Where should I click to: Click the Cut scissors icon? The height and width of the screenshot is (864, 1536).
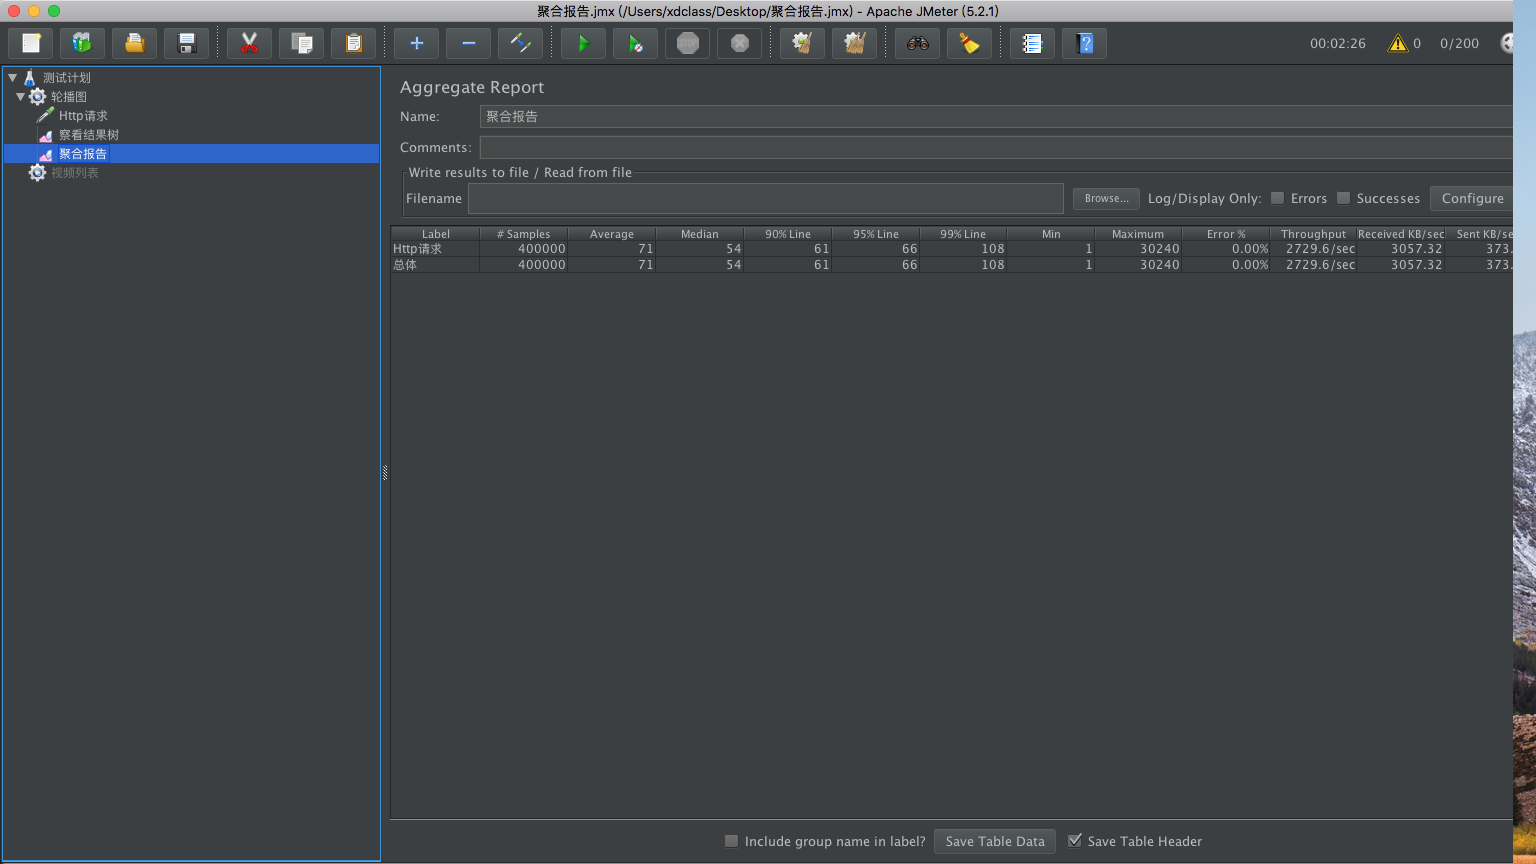[x=249, y=43]
